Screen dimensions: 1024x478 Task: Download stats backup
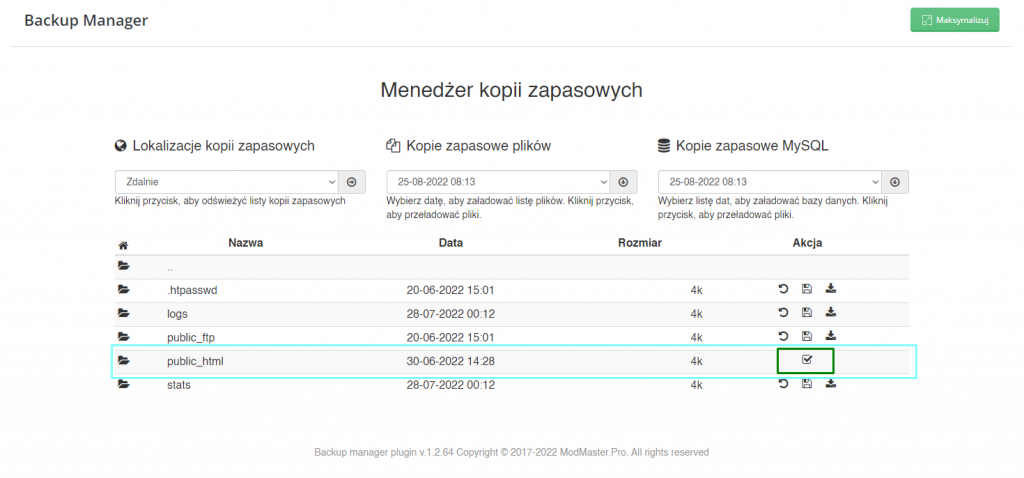830,383
